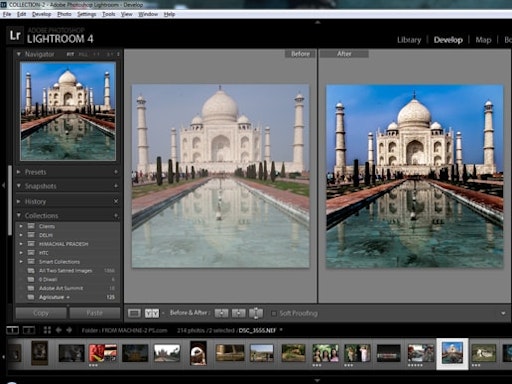Open the Window menu

[148, 14]
